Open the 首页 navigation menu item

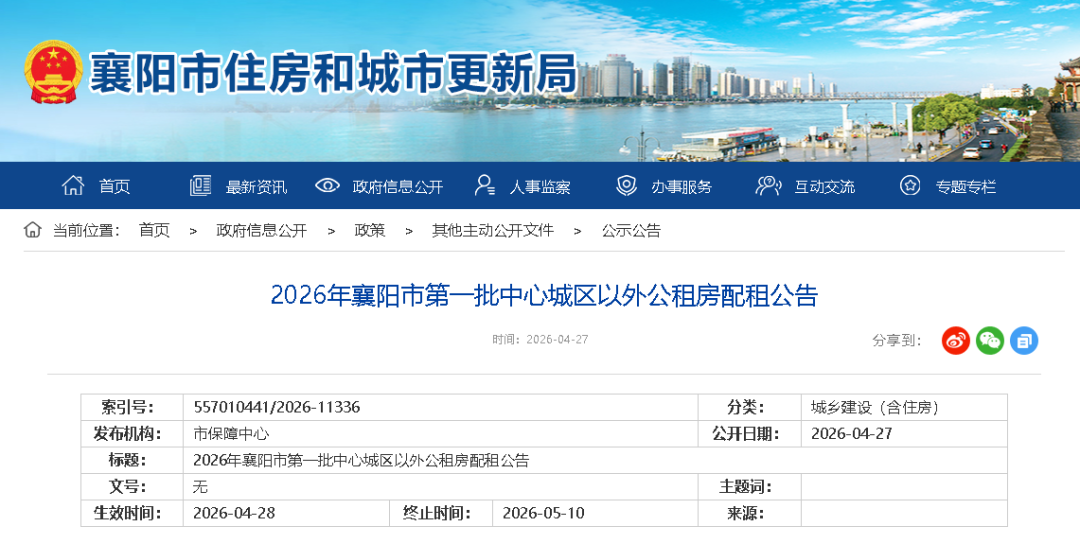(114, 187)
